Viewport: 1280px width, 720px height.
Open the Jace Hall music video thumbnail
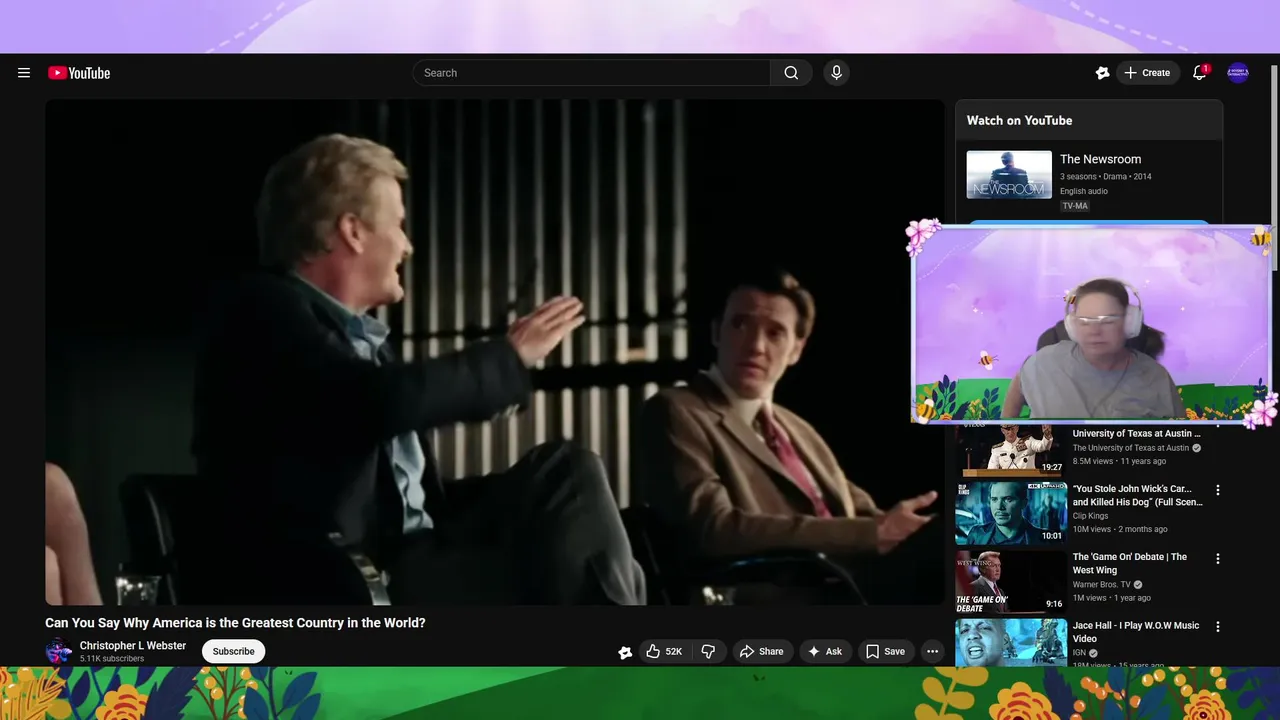tap(1010, 642)
